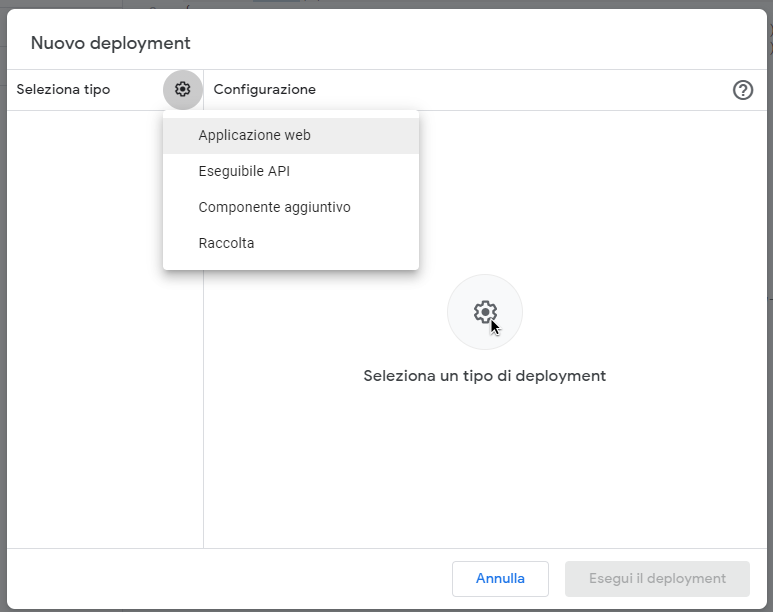Click the dimmed editor strip above the dialog
The height and width of the screenshot is (612, 773).
(400, 4)
